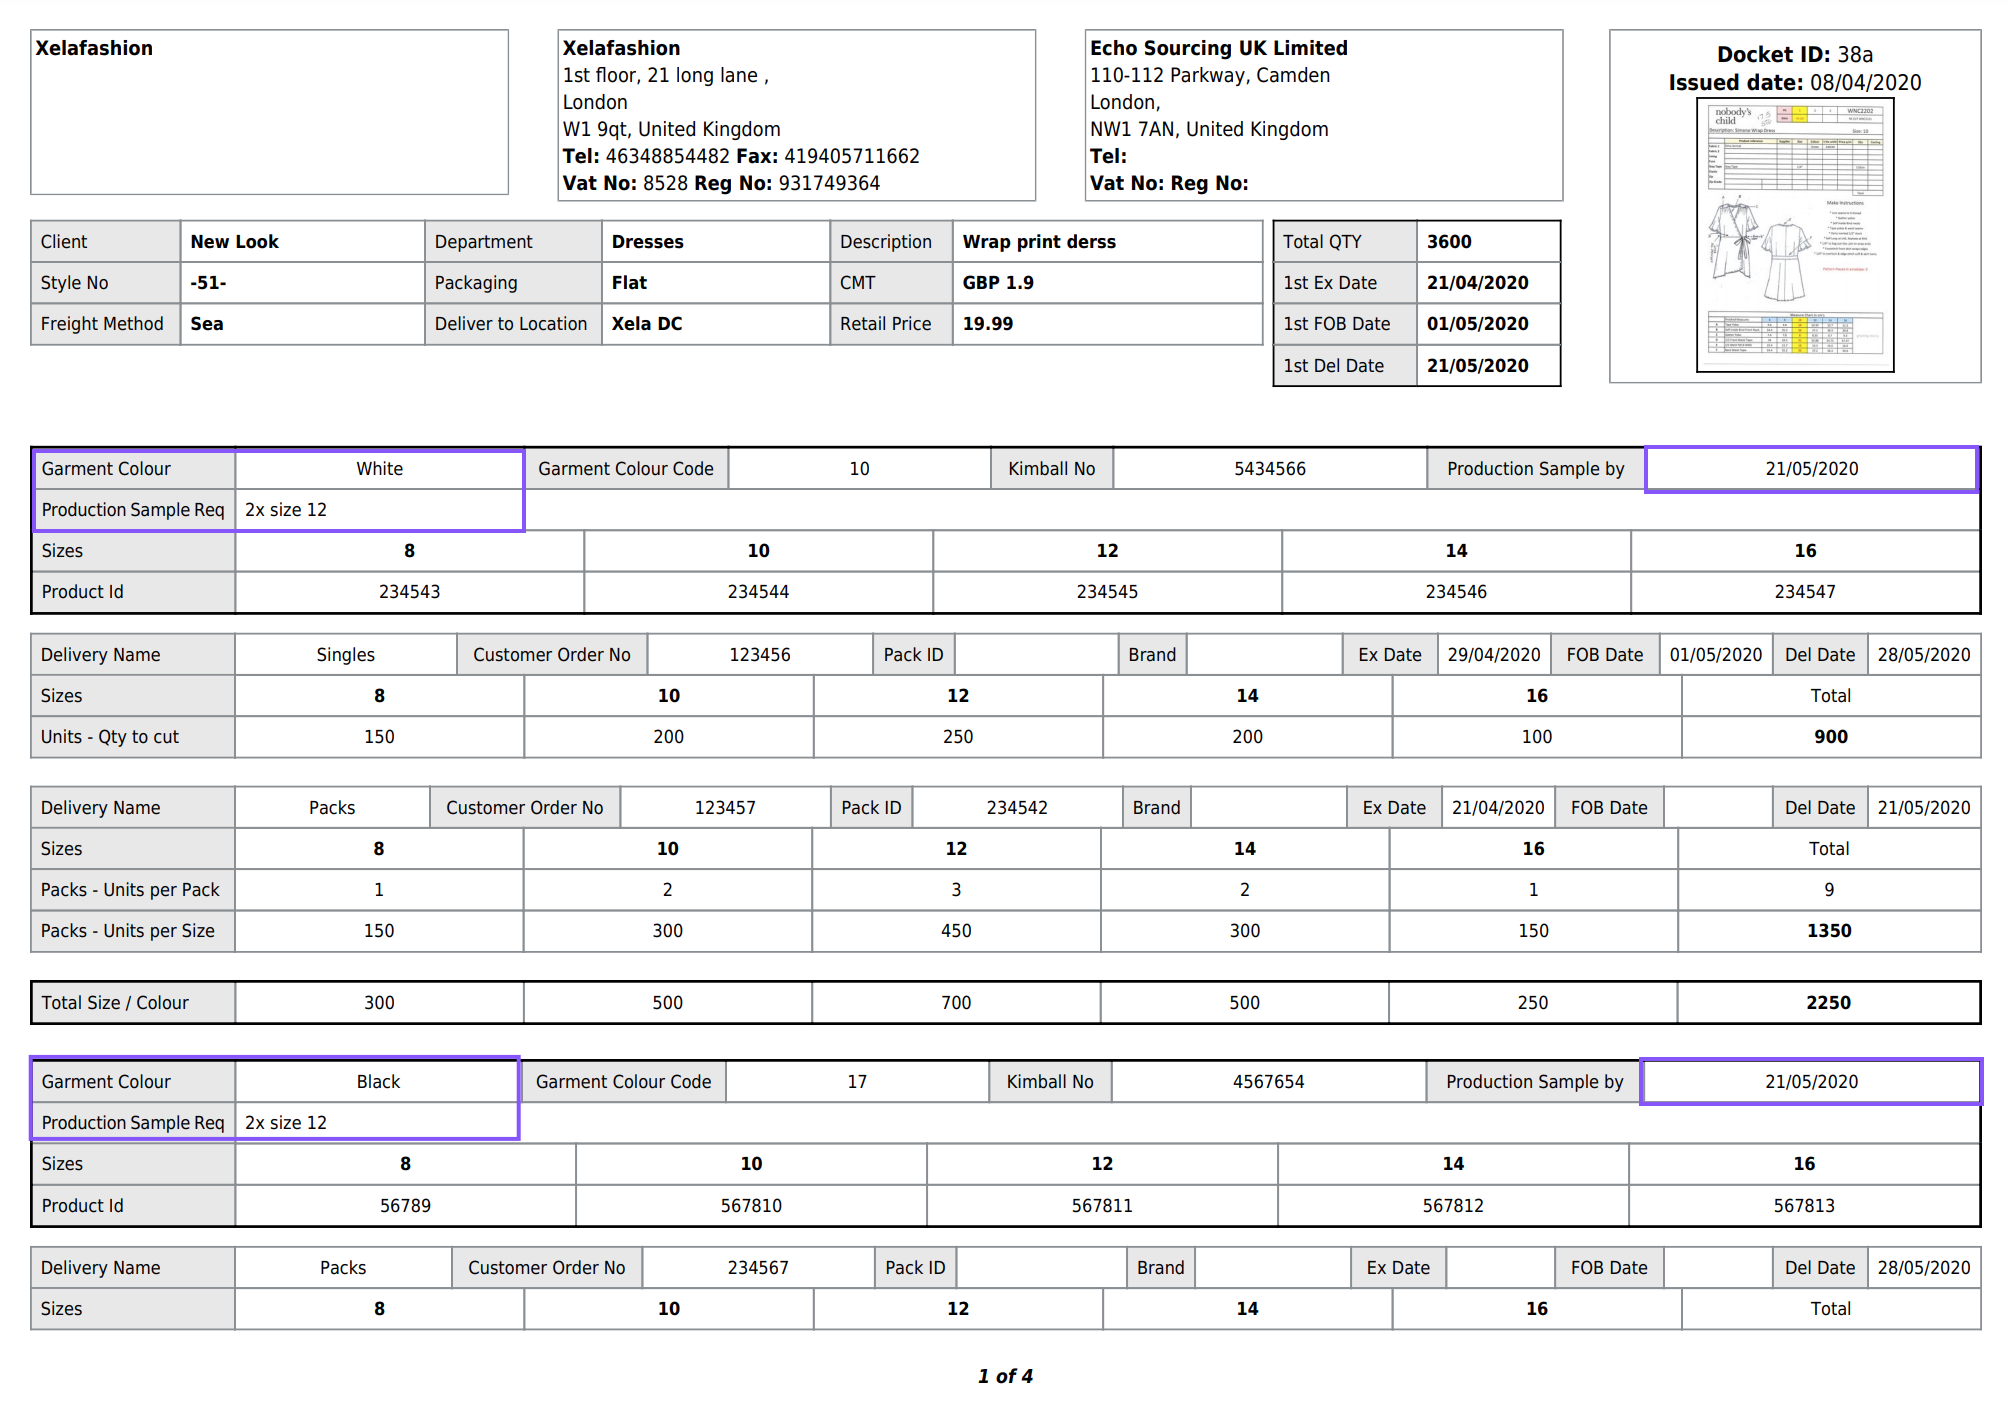Click the Singles delivery name cell
2008x1412 pixels.
tap(345, 655)
